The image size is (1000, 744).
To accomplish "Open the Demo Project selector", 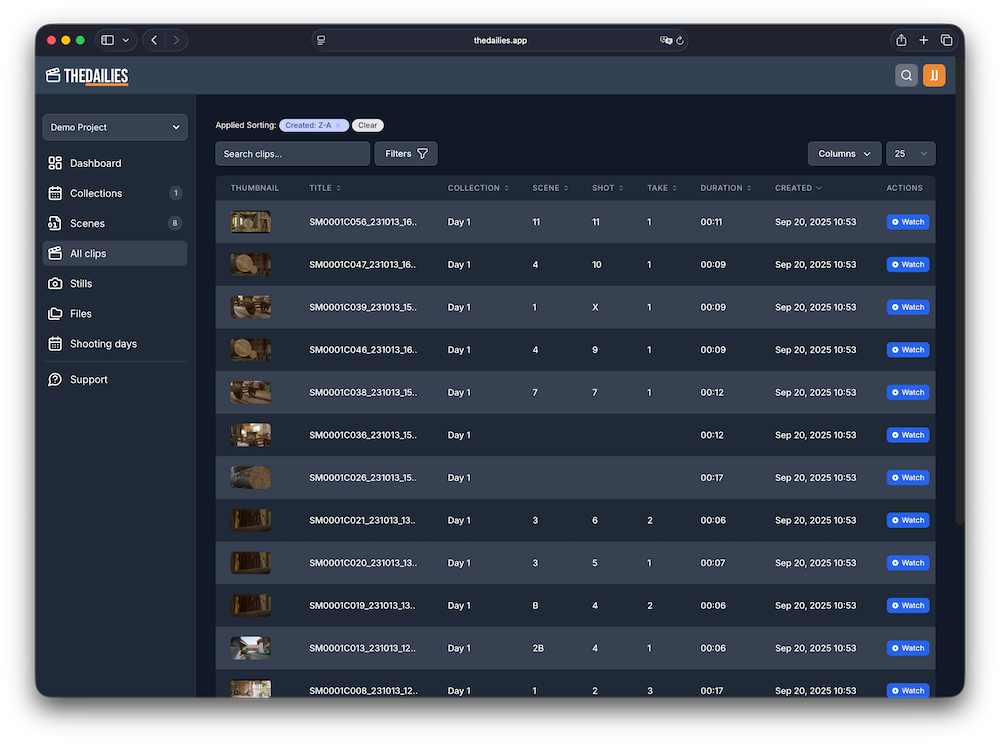I will (x=114, y=127).
